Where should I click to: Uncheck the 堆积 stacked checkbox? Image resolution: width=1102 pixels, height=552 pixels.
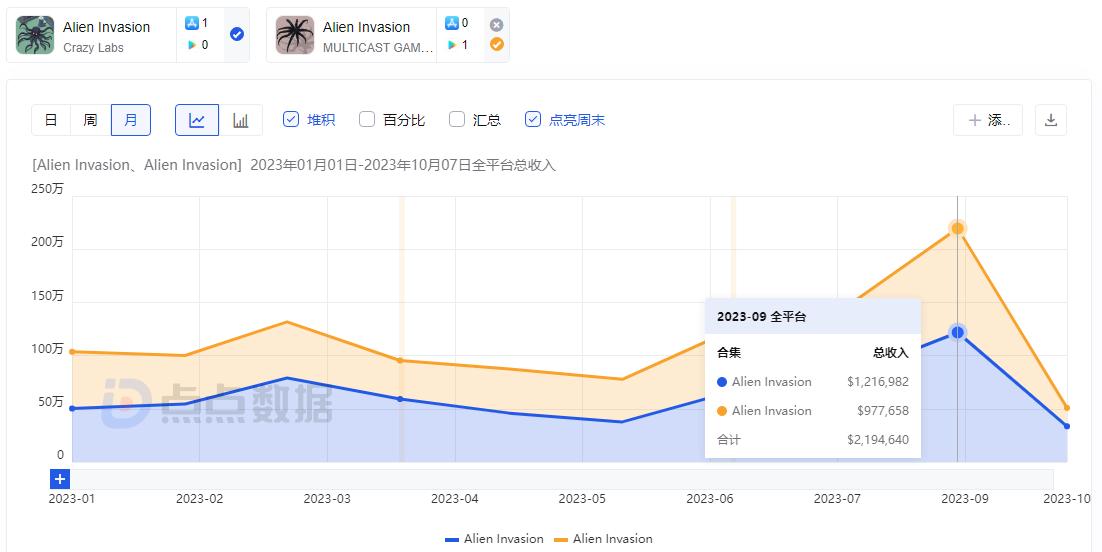point(291,120)
